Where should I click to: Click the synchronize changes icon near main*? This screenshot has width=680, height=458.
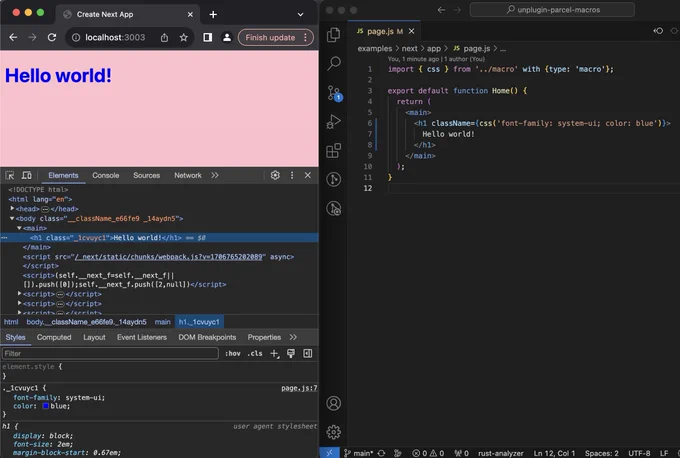coord(381,453)
